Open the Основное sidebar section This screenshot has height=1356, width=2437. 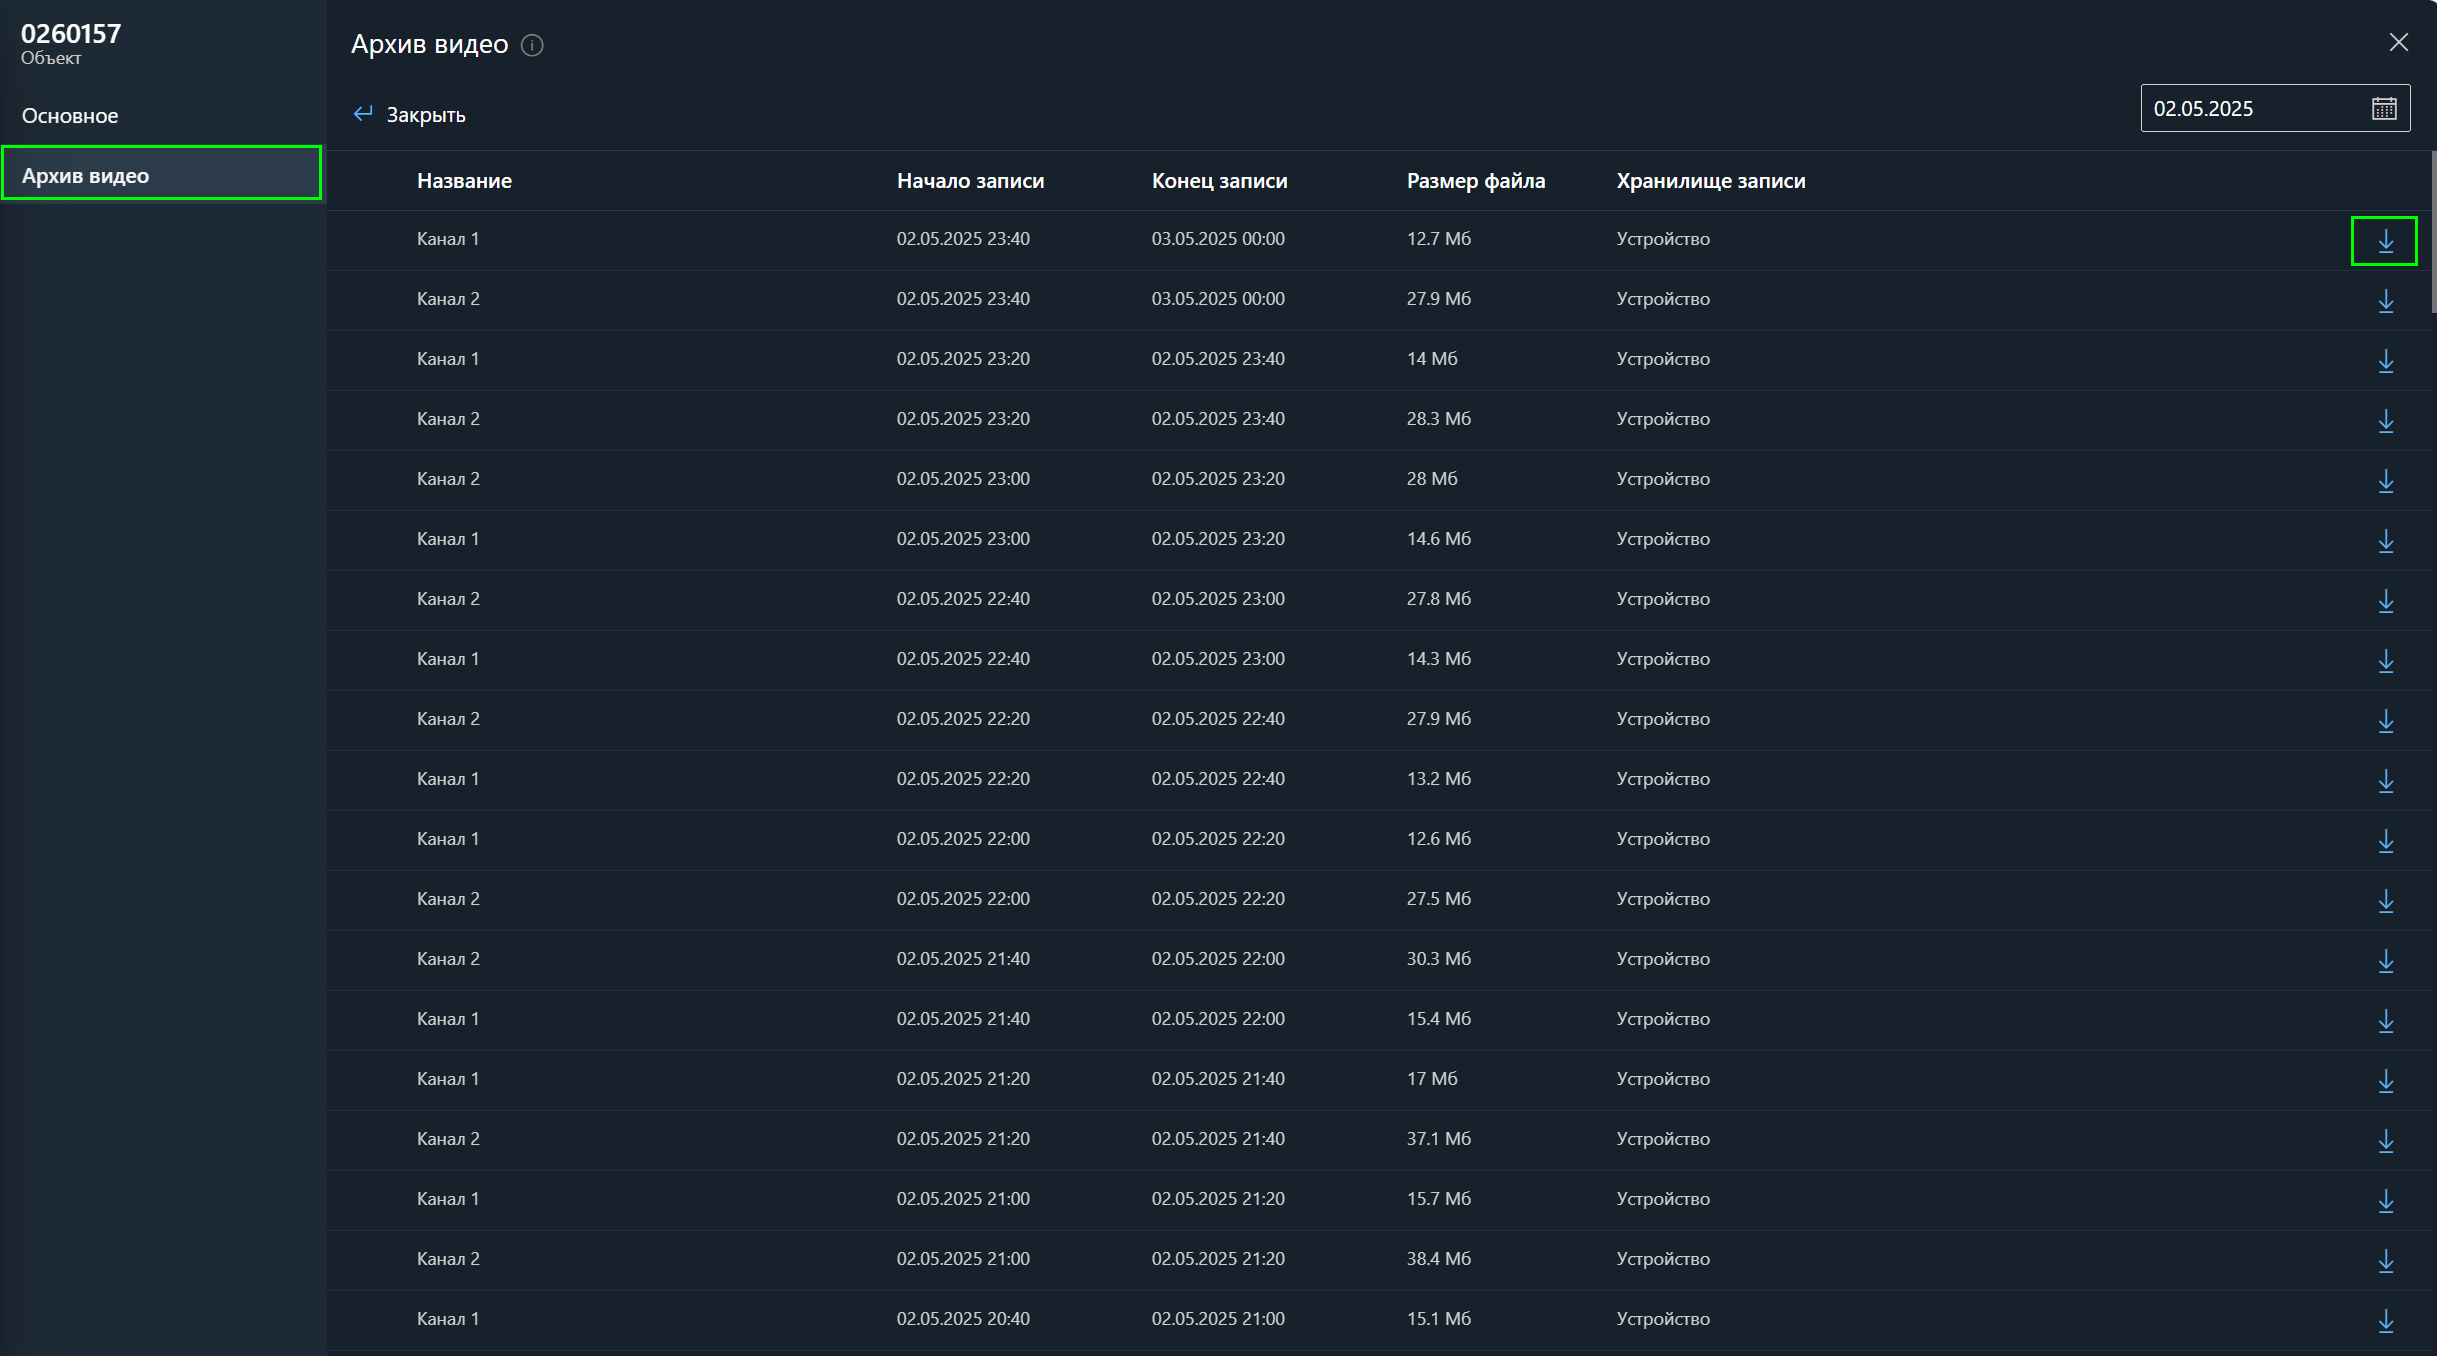tap(70, 116)
